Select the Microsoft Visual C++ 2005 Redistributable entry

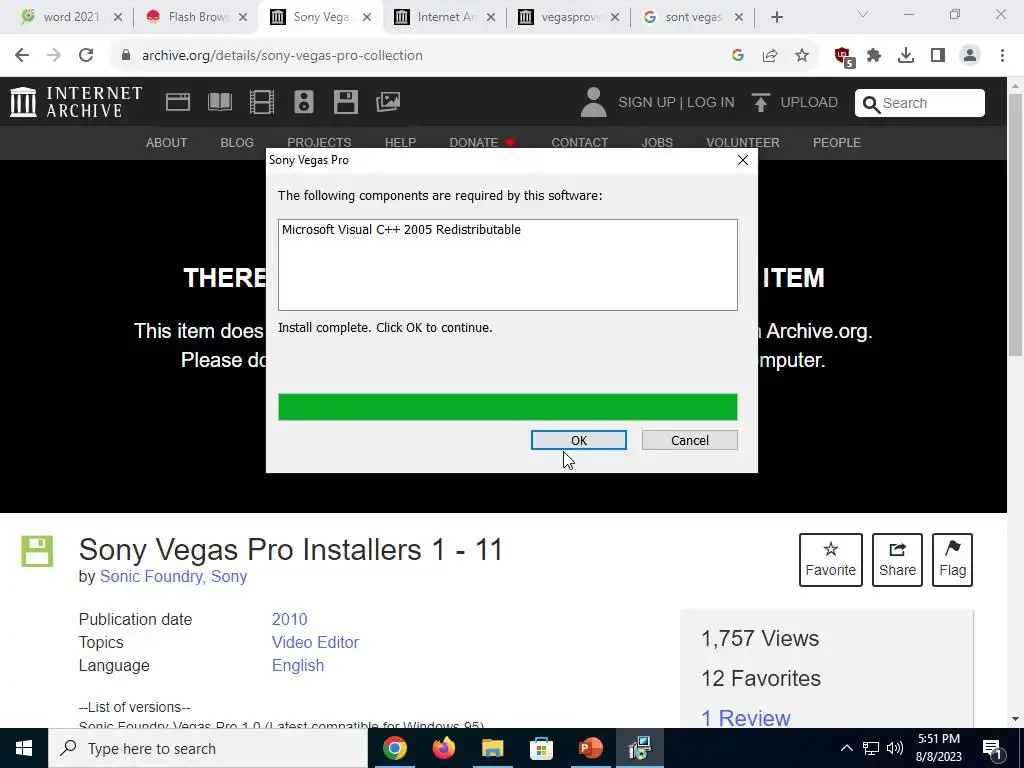tap(402, 230)
